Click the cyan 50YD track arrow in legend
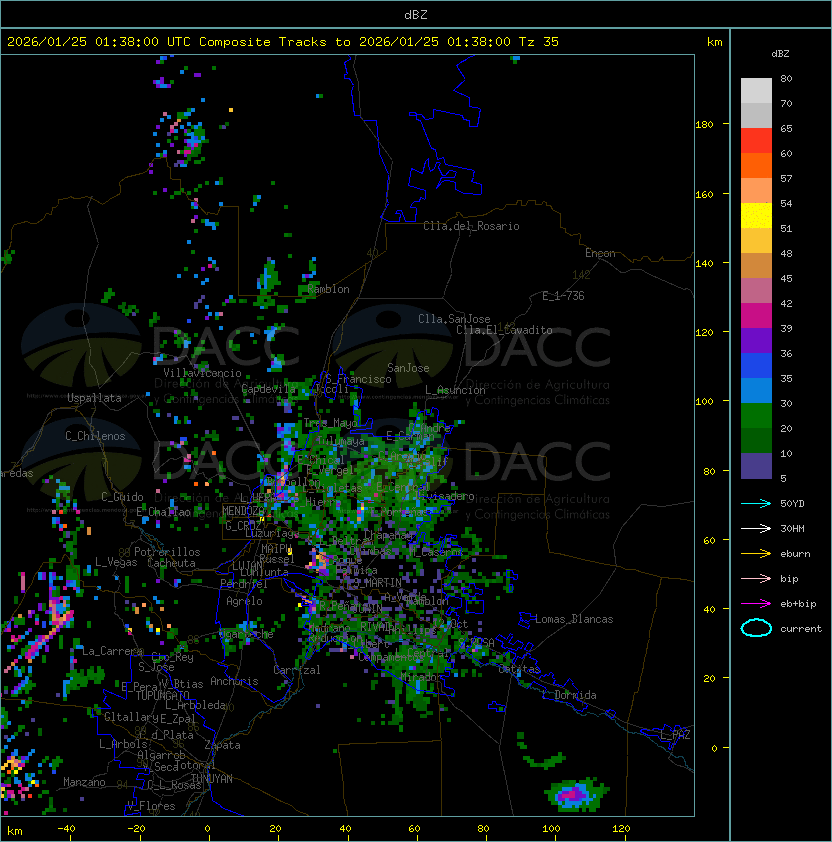This screenshot has height=842, width=832. click(x=756, y=503)
